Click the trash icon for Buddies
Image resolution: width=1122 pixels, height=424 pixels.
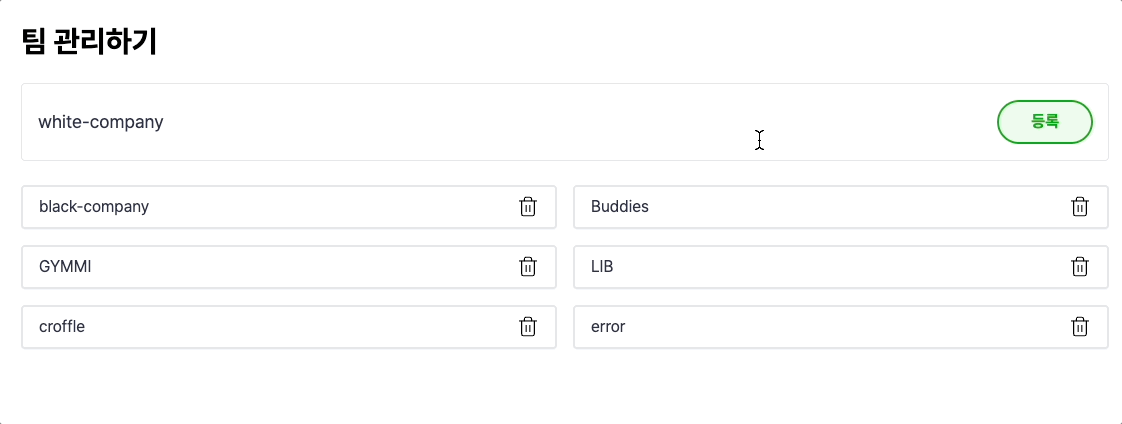click(1080, 207)
